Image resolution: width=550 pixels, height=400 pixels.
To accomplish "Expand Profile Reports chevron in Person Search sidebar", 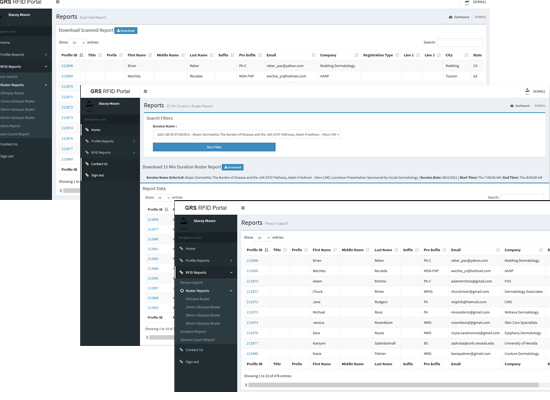I will coord(231,260).
